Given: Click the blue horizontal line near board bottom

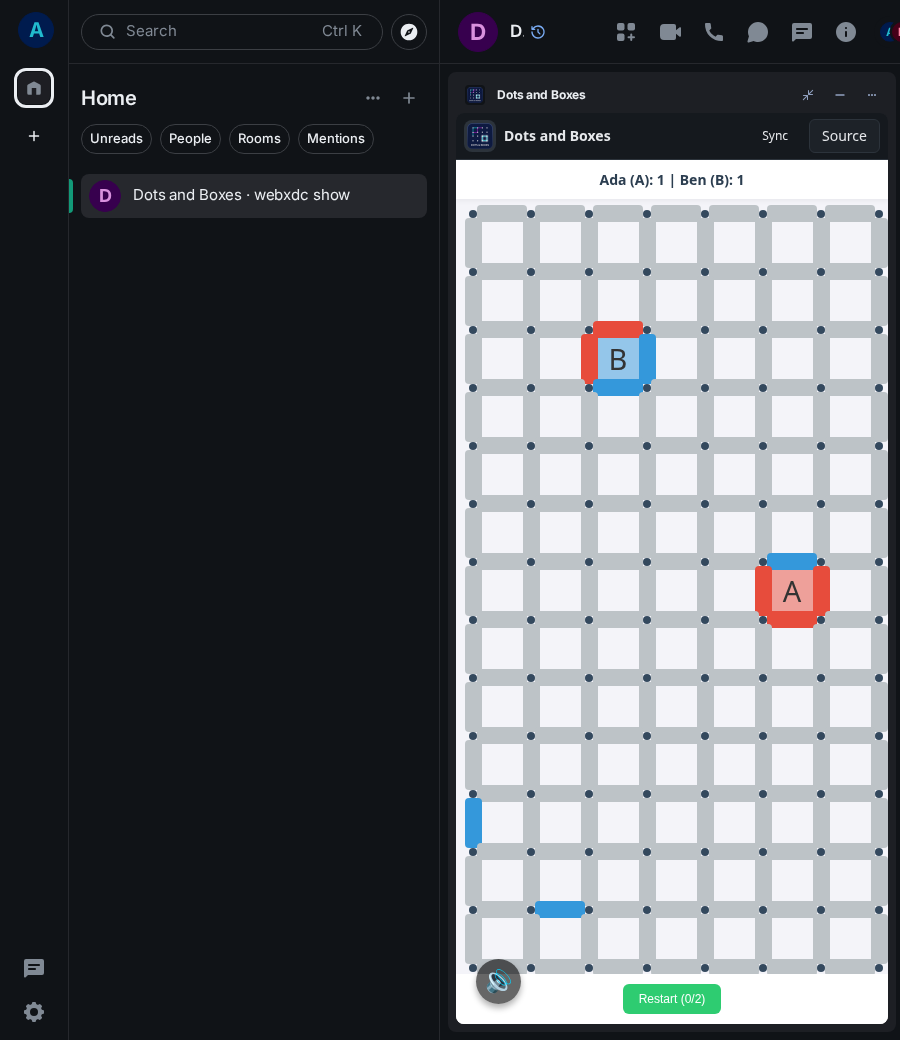Looking at the screenshot, I should click(x=560, y=909).
